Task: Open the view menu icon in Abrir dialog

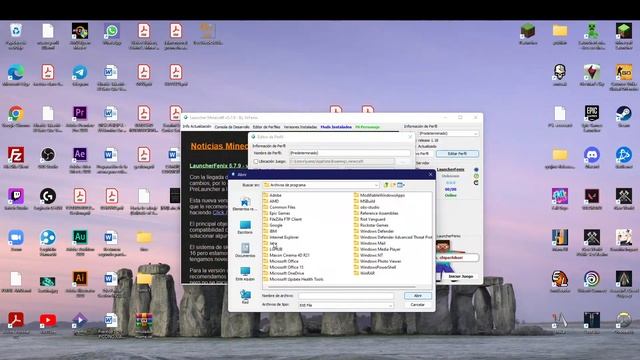Action: (x=401, y=185)
